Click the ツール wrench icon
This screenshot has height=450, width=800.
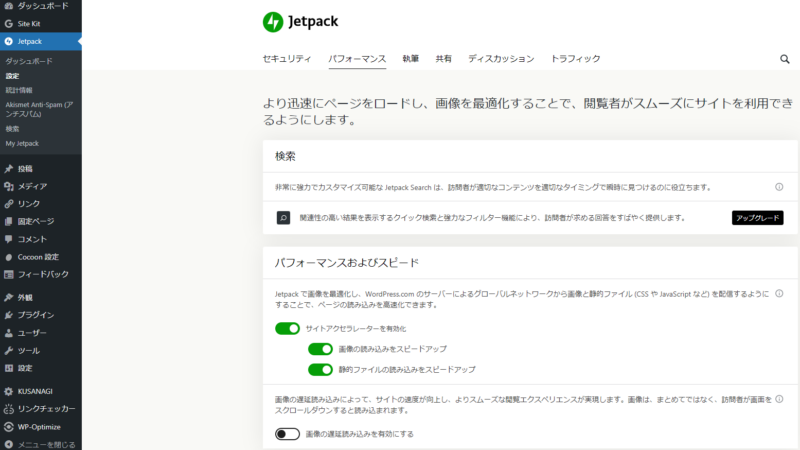tap(9, 351)
